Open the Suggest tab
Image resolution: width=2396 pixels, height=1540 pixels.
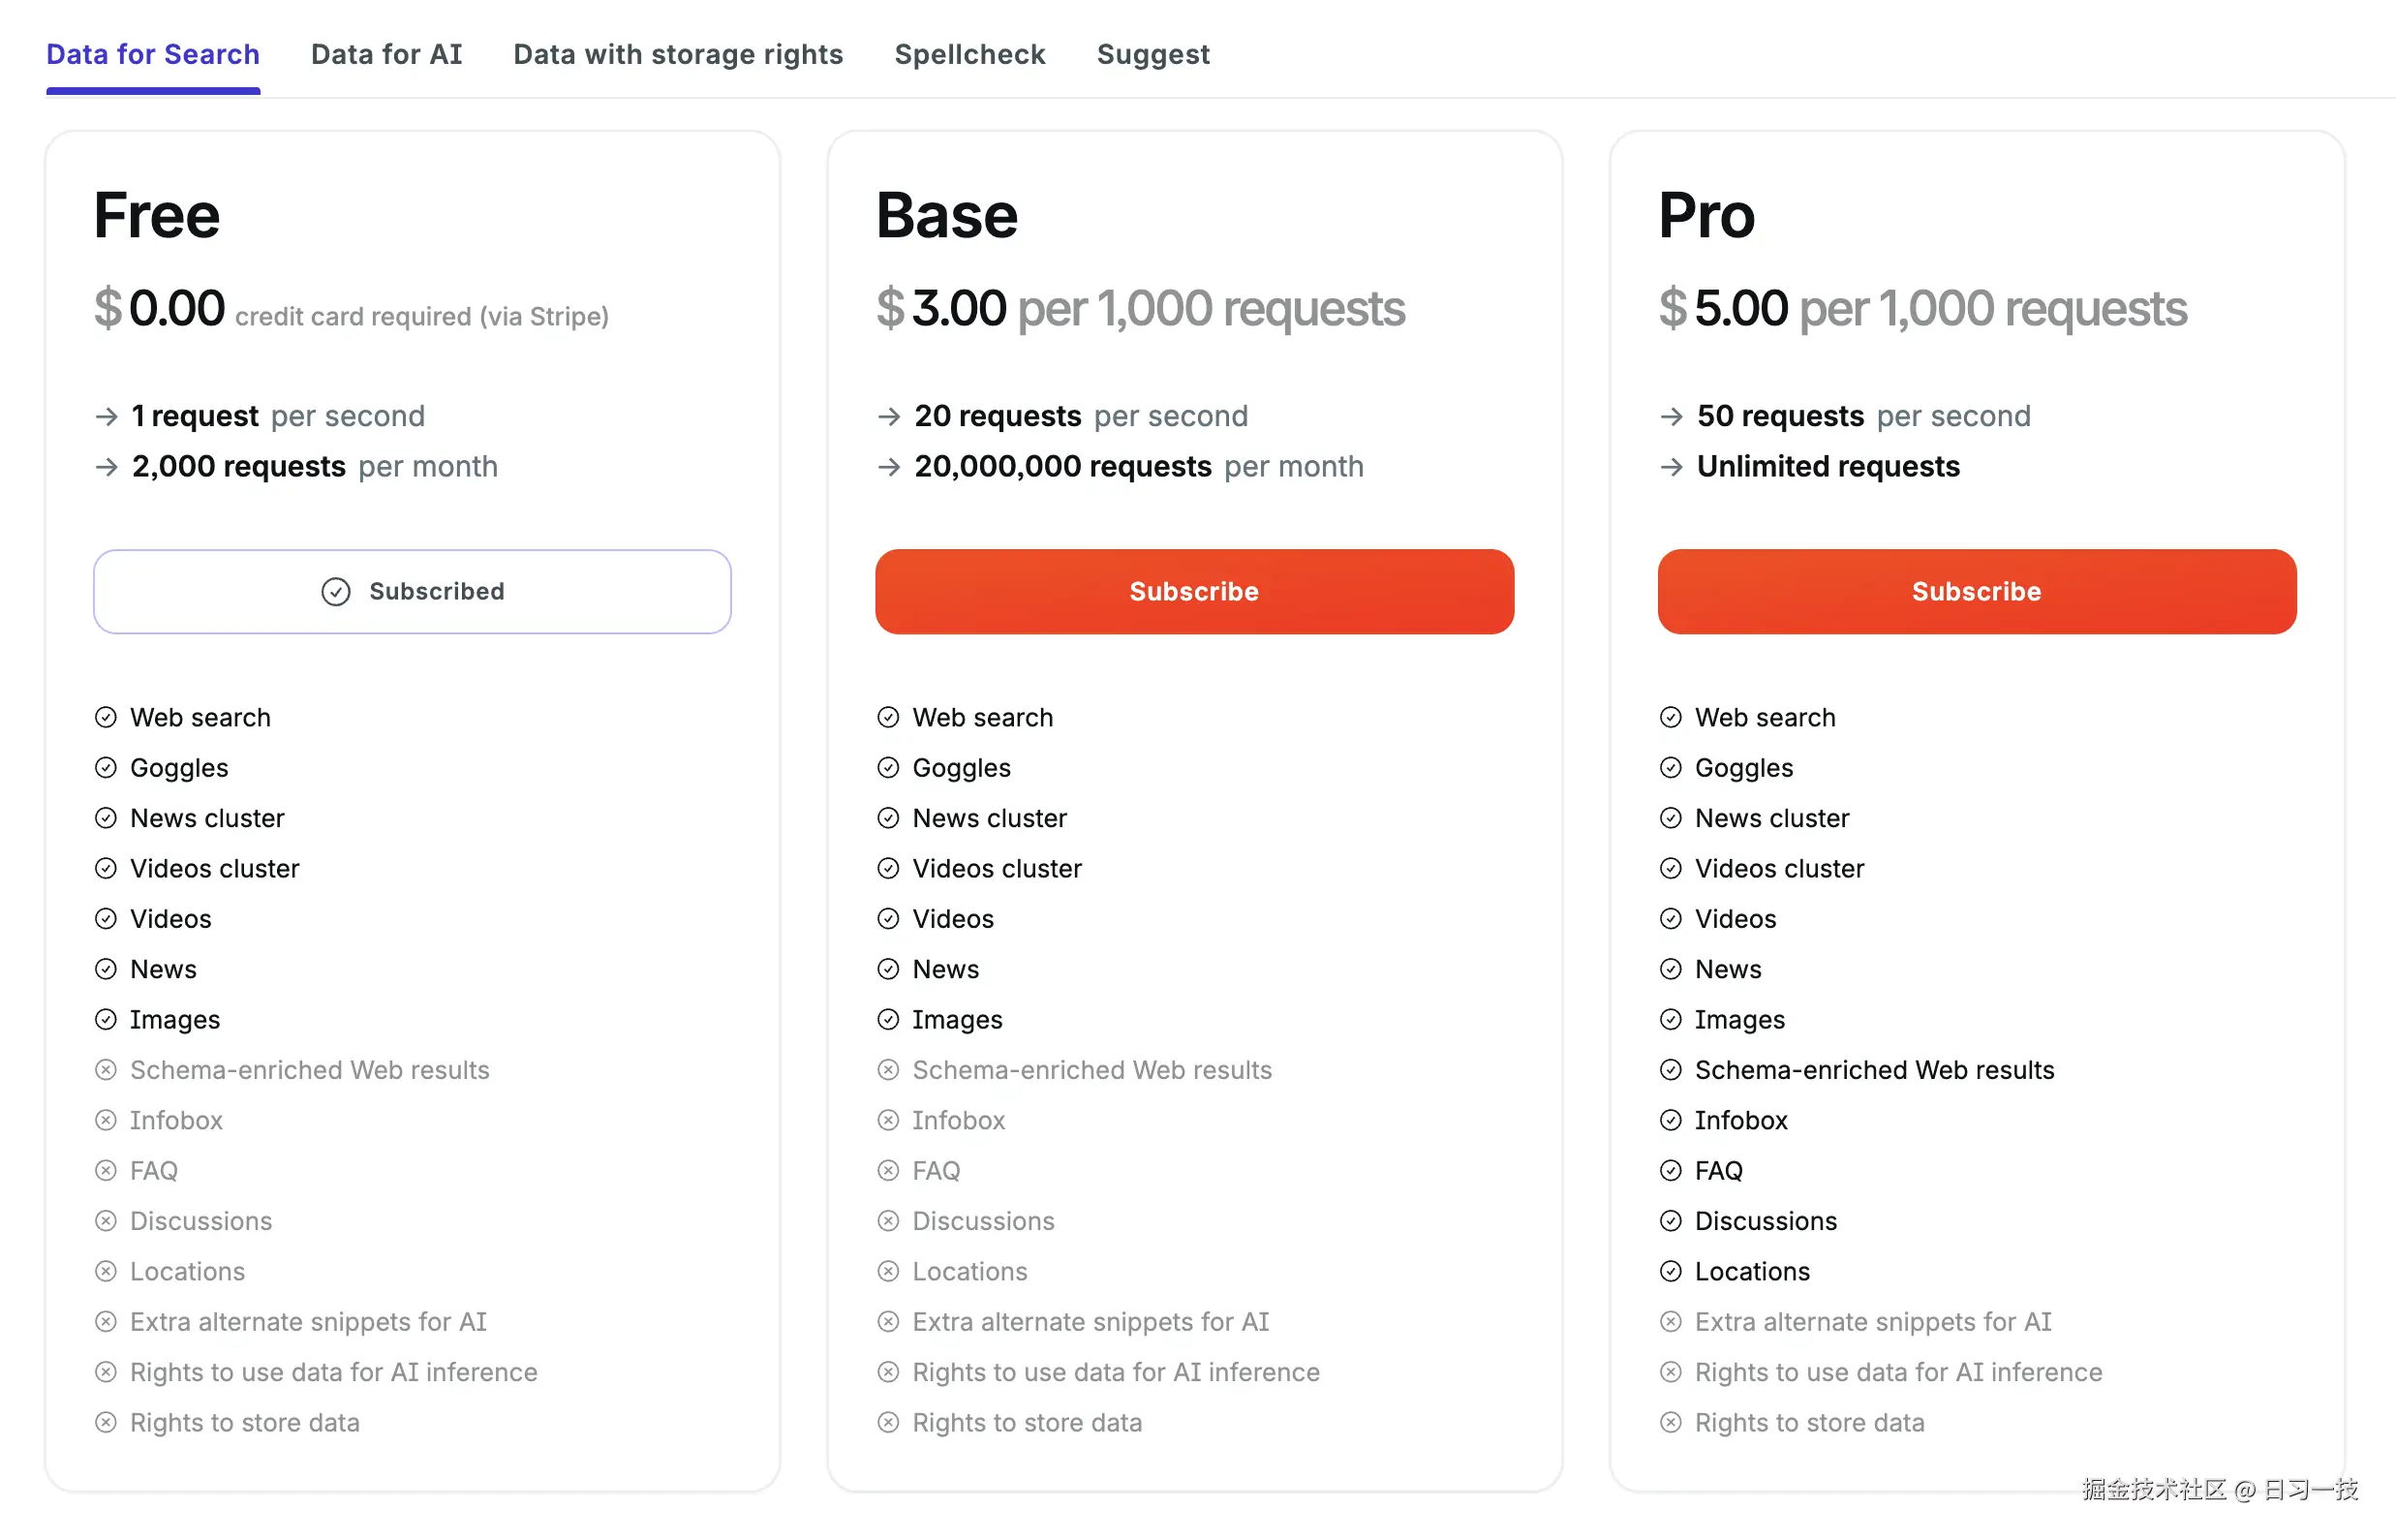tap(1153, 54)
